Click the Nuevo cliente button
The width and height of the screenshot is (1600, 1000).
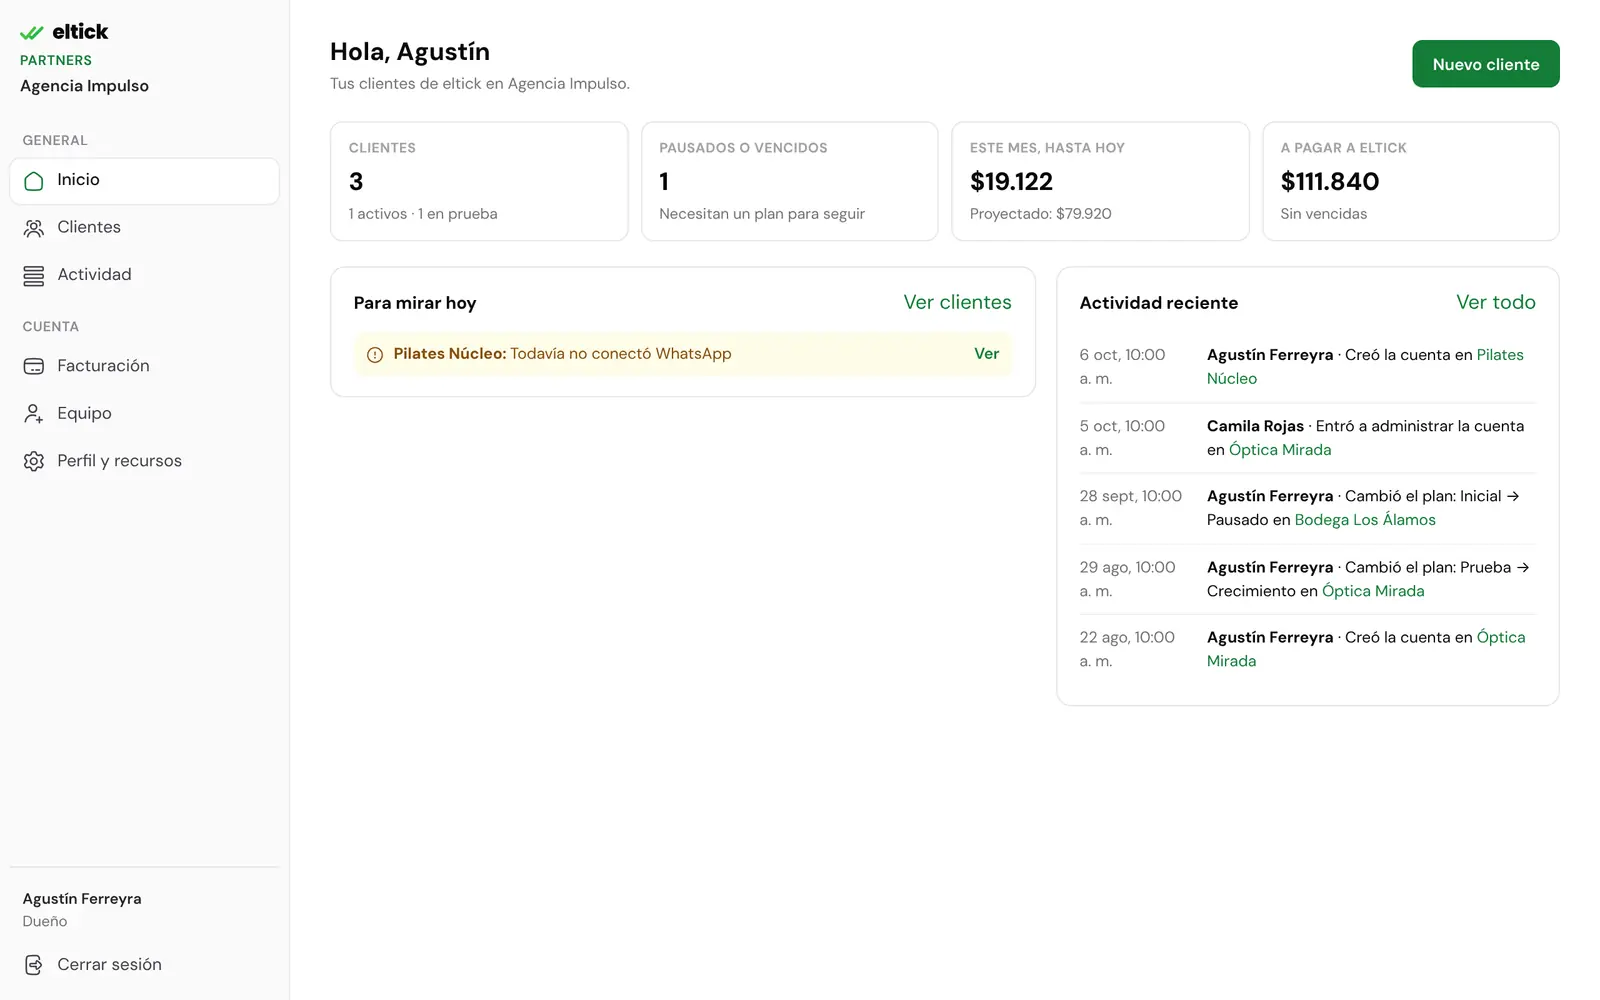tap(1485, 64)
